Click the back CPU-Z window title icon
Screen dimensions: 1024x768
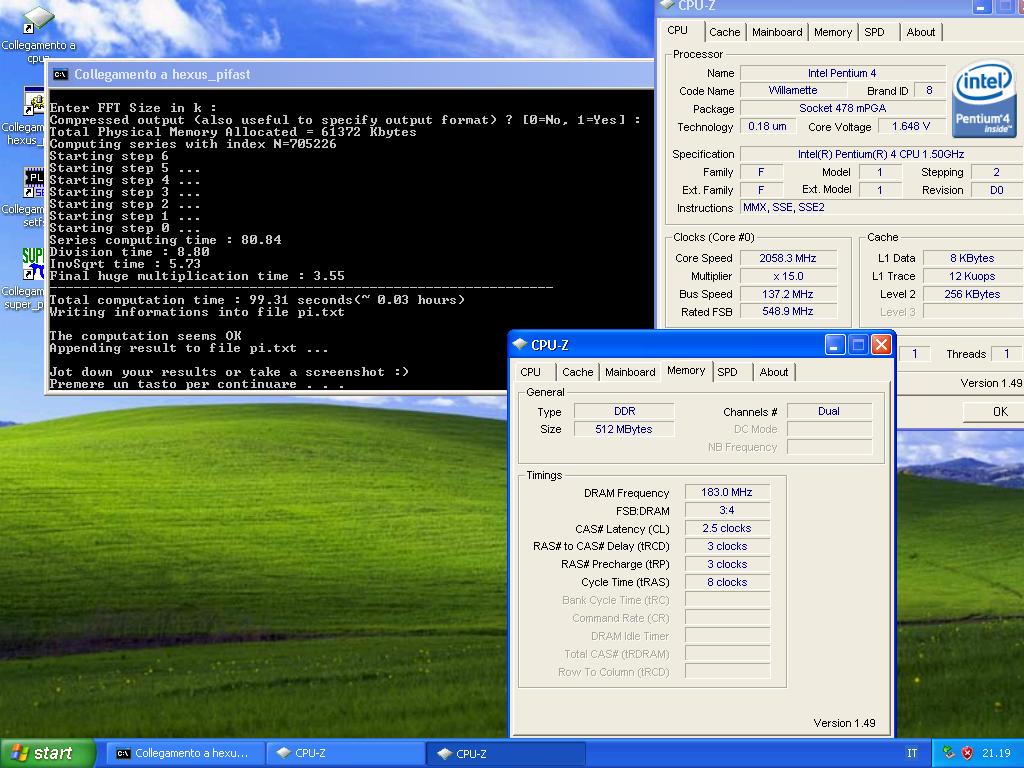click(667, 5)
